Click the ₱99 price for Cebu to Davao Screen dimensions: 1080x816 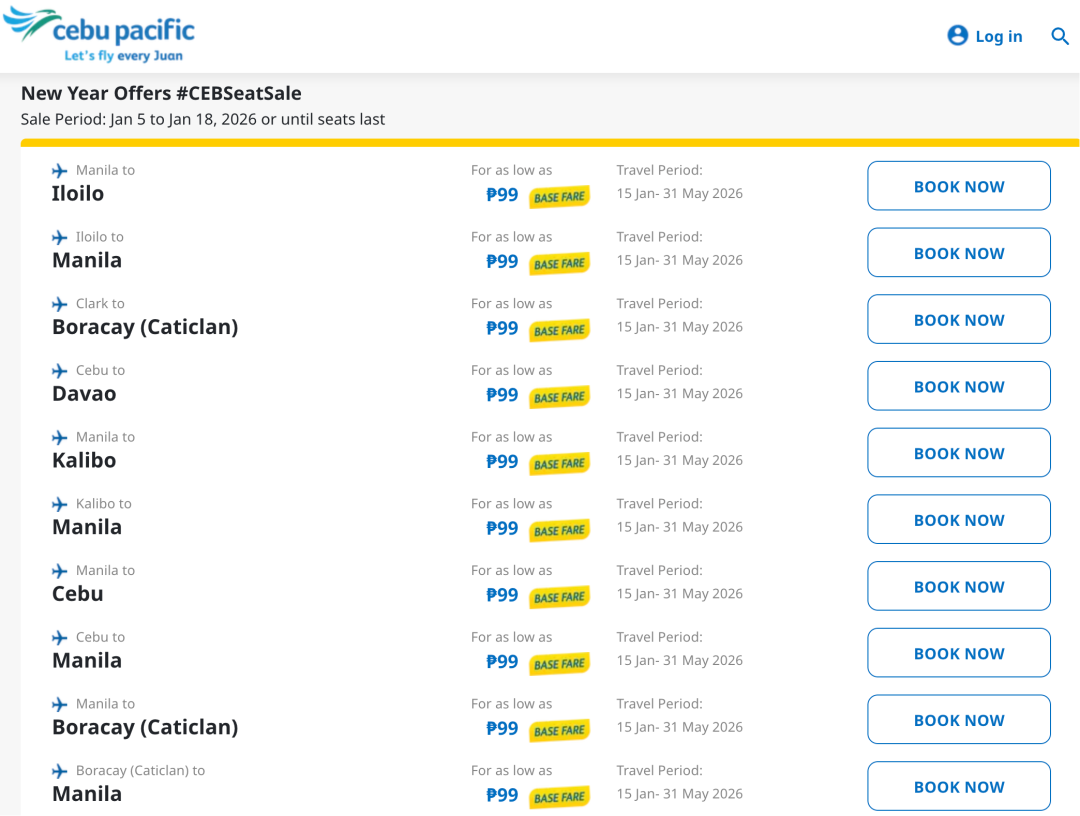(502, 395)
